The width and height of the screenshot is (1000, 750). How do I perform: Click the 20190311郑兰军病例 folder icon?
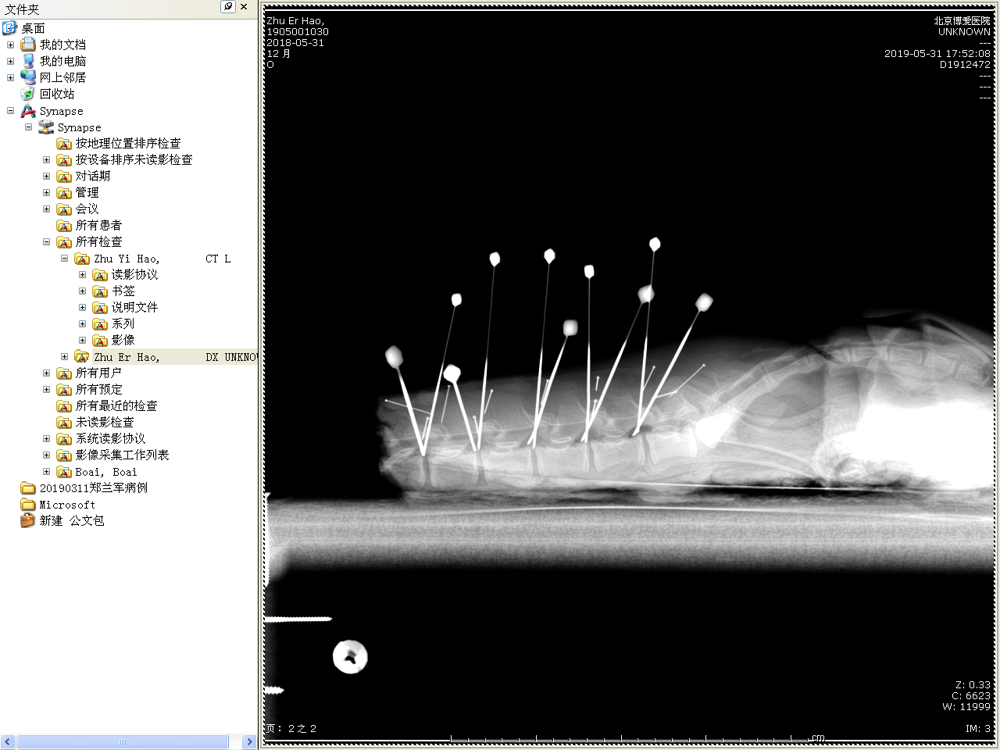click(27, 488)
